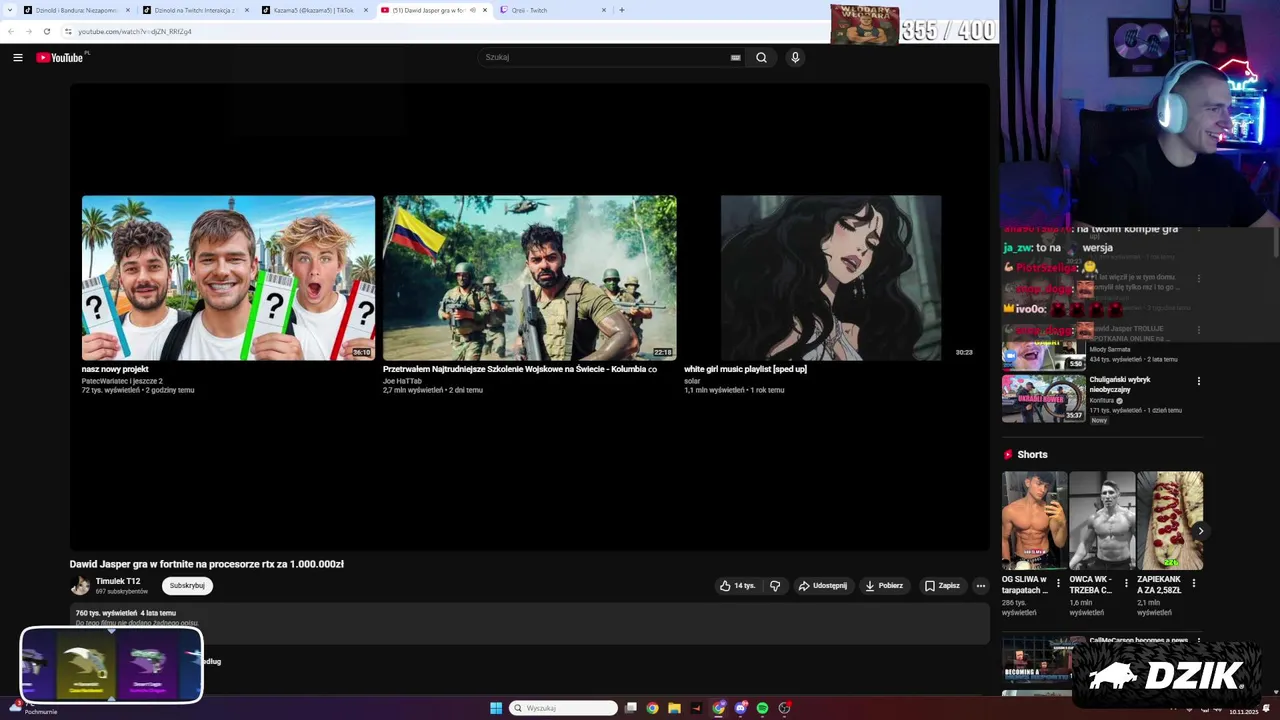The image size is (1280, 720).
Task: Close the Qreii - Twitch tab
Action: (x=604, y=10)
